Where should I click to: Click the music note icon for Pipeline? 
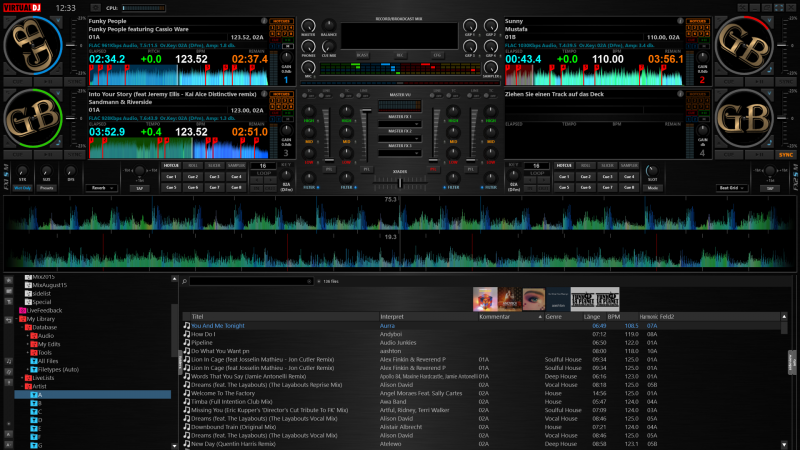click(186, 342)
